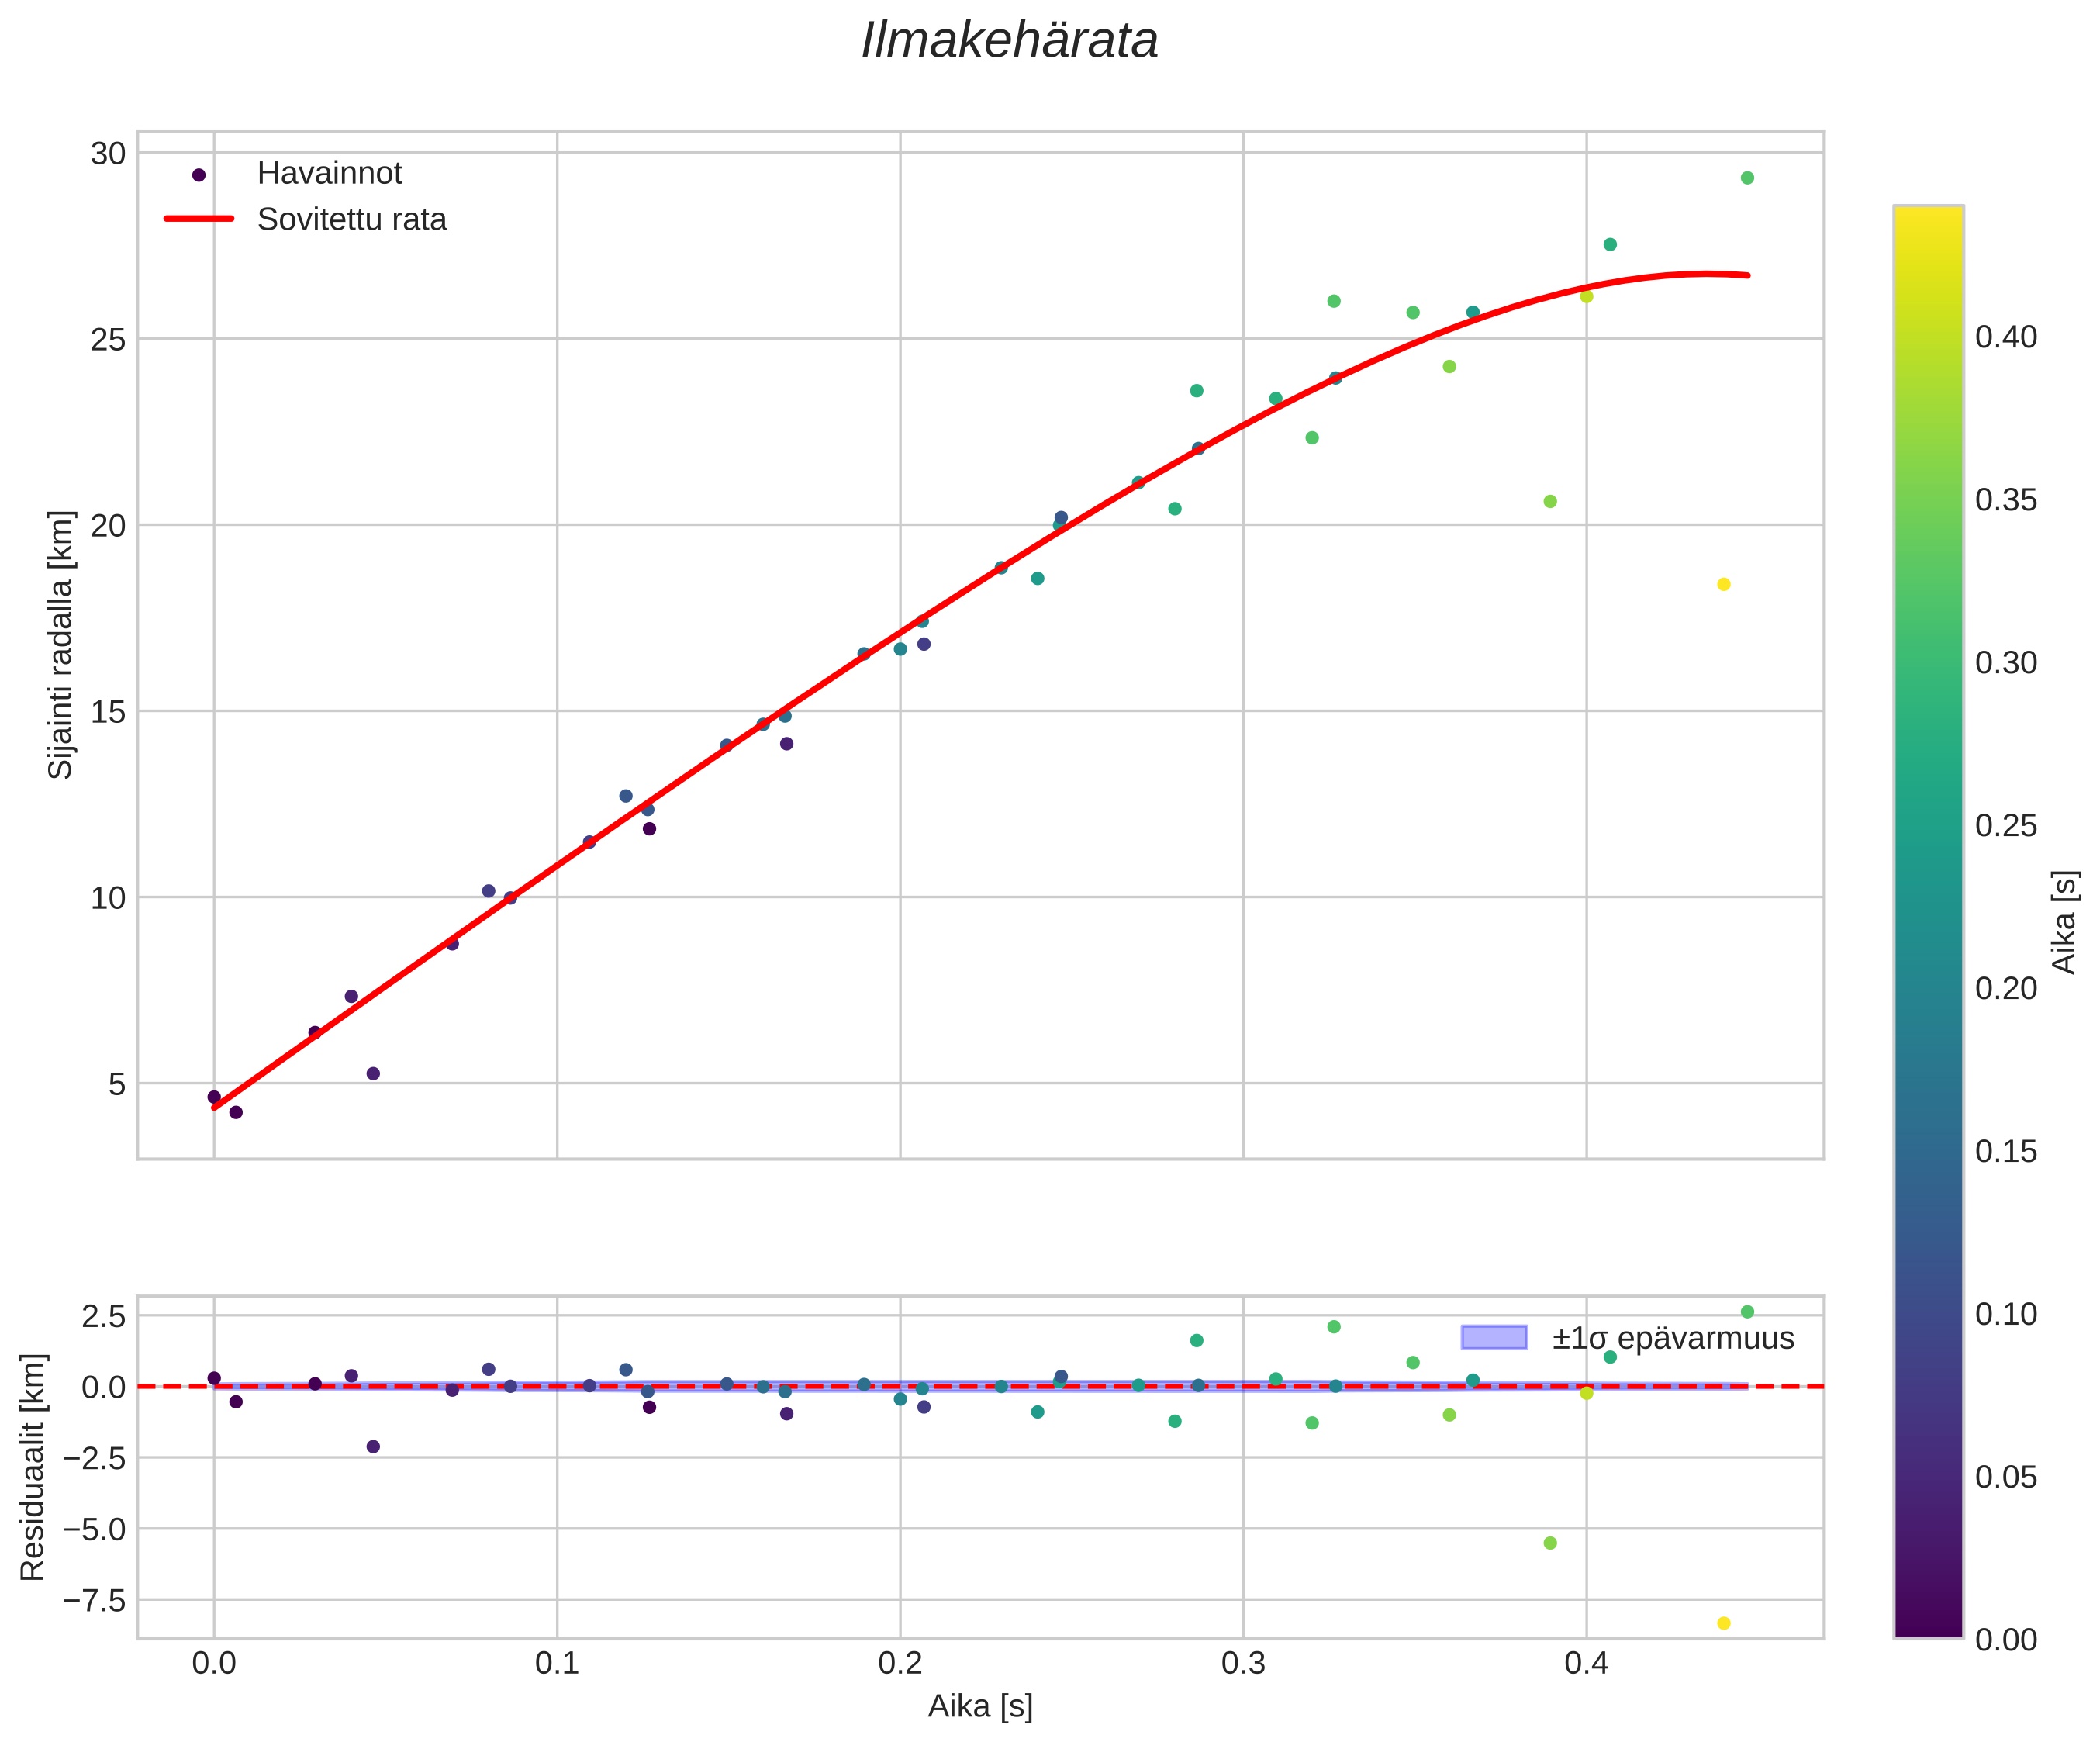The width and height of the screenshot is (2100, 1742).
Task: Click the purple outlier point near 5.3 km
Action: 373,1073
